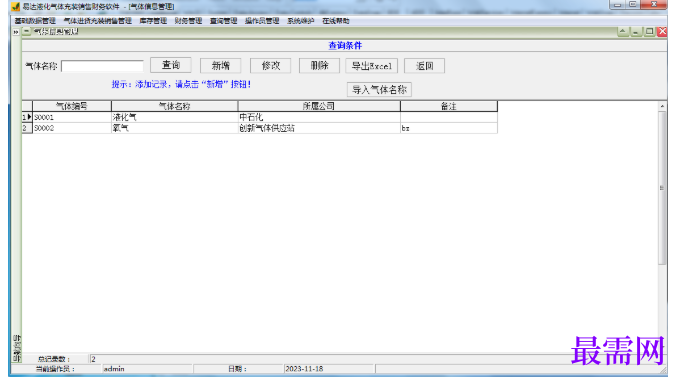Select row 1 via its row indicator
Screen dimensions: 683x382
[x=27, y=117]
